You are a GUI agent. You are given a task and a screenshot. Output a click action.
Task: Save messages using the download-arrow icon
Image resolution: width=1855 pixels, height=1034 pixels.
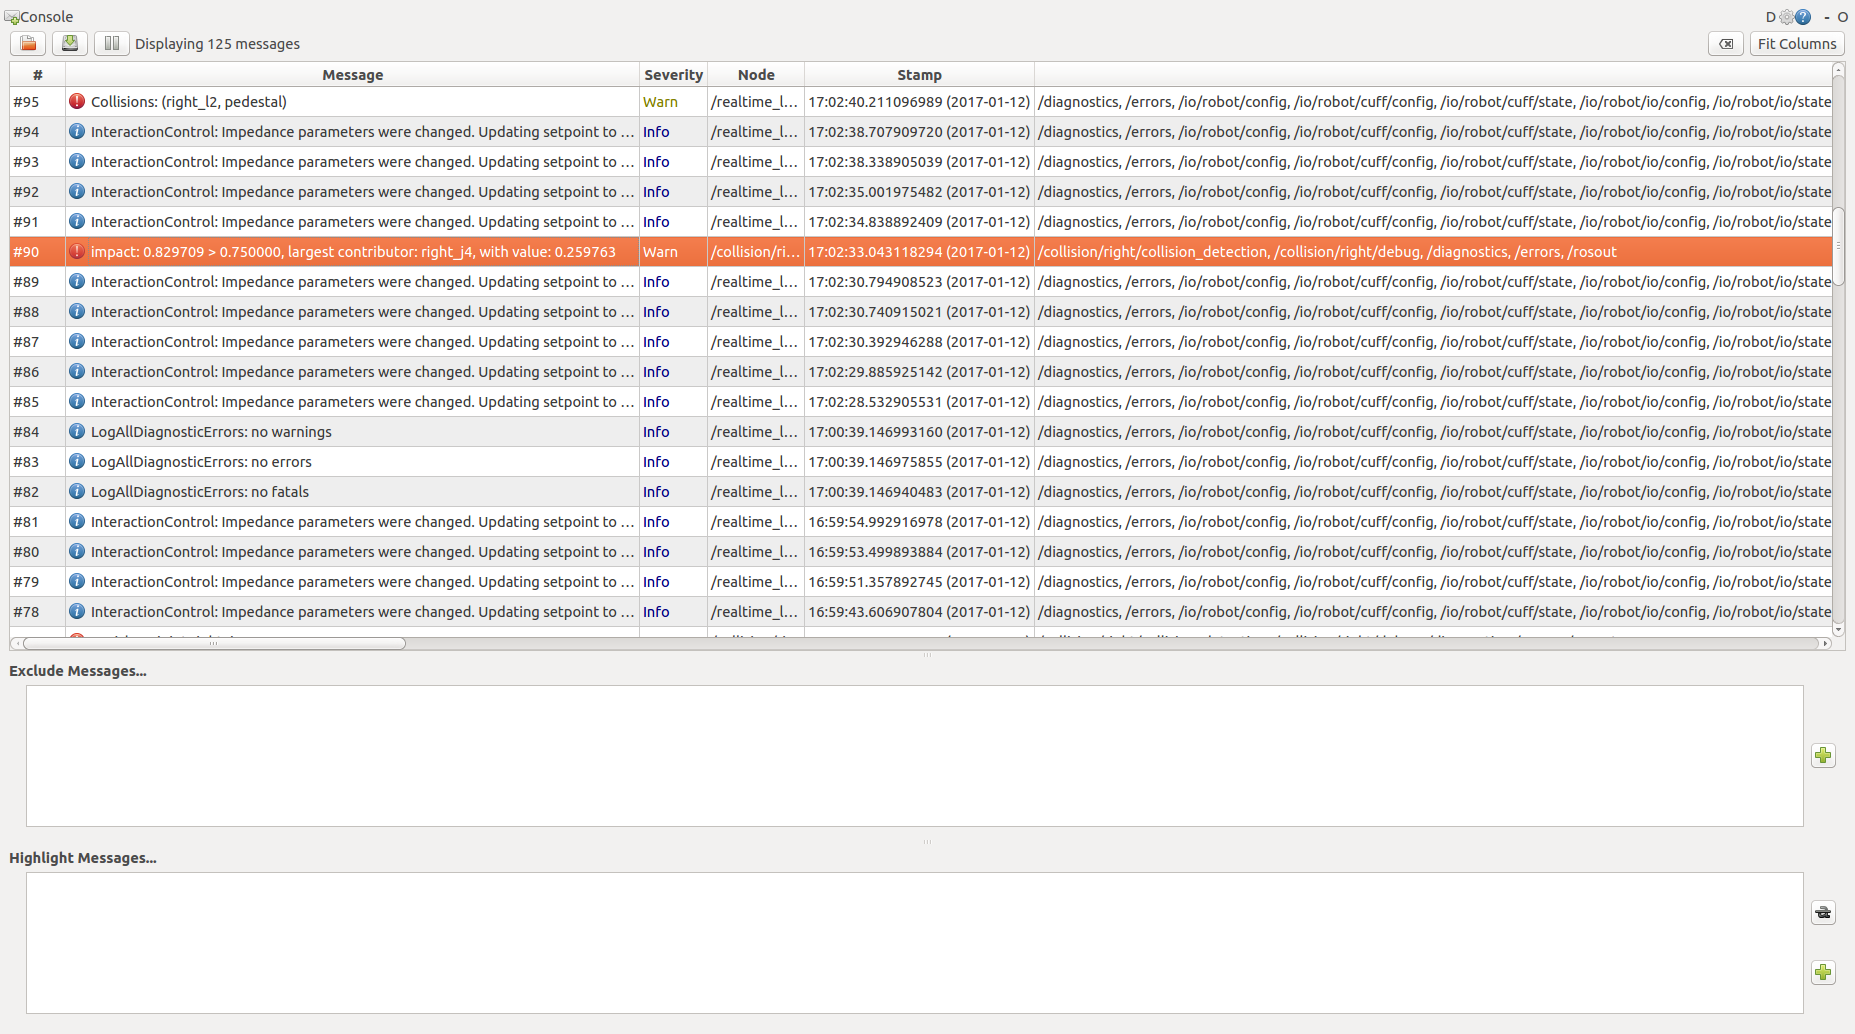[70, 44]
